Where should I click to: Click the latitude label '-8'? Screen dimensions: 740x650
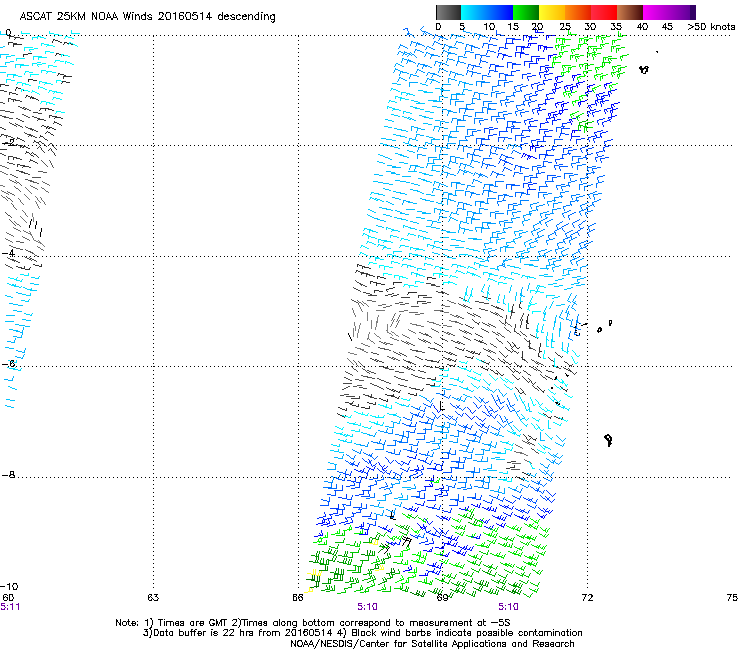[8, 474]
